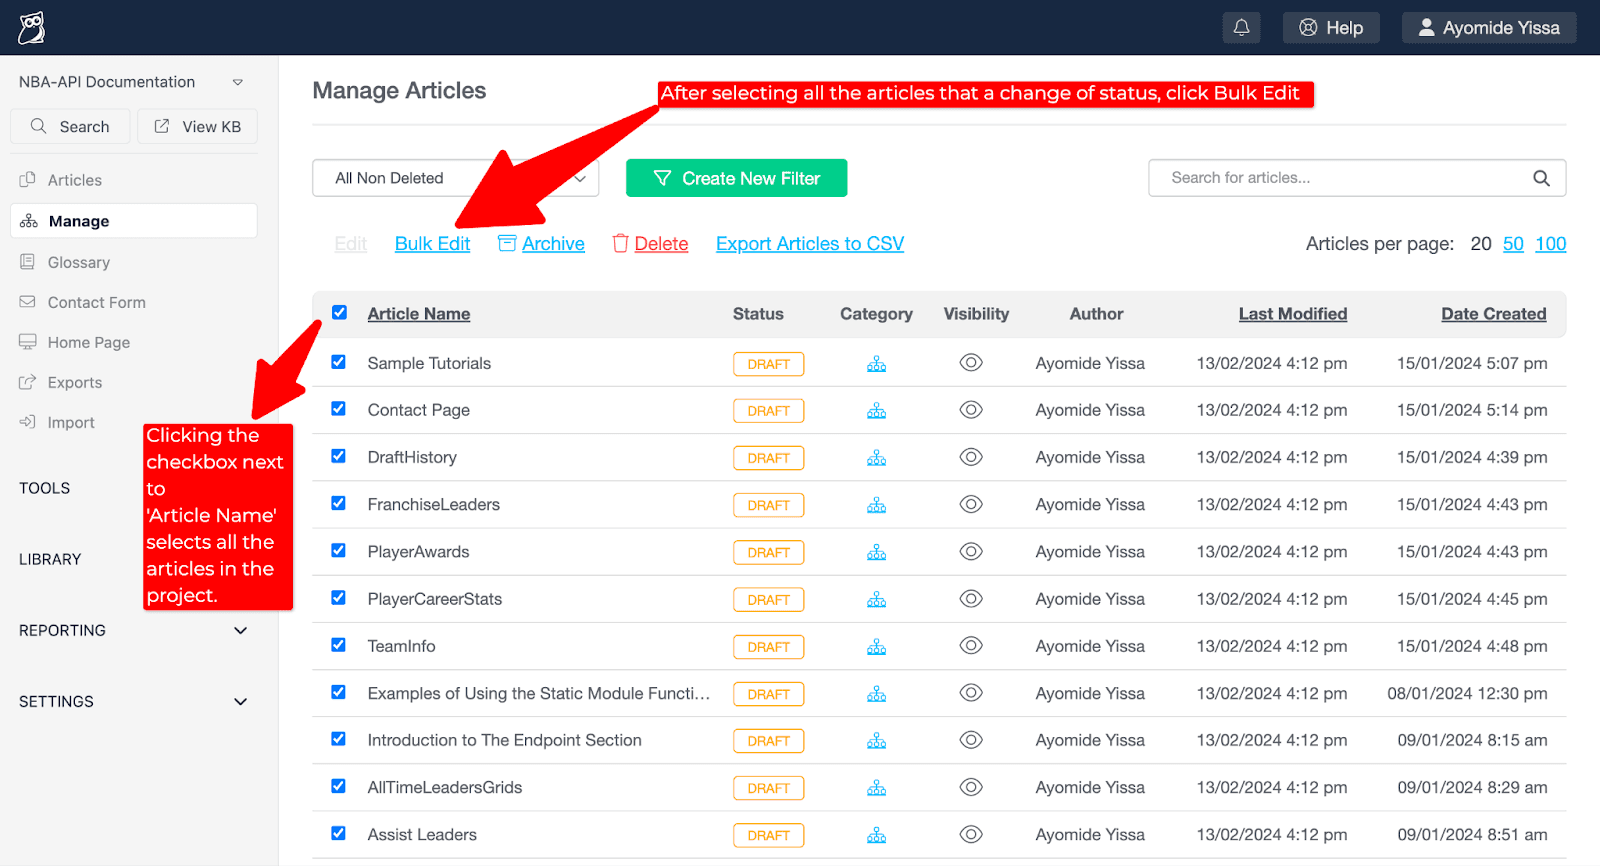Viewport: 1600px width, 866px height.
Task: Click the visibility eye for Contact Page
Action: pyautogui.click(x=971, y=410)
